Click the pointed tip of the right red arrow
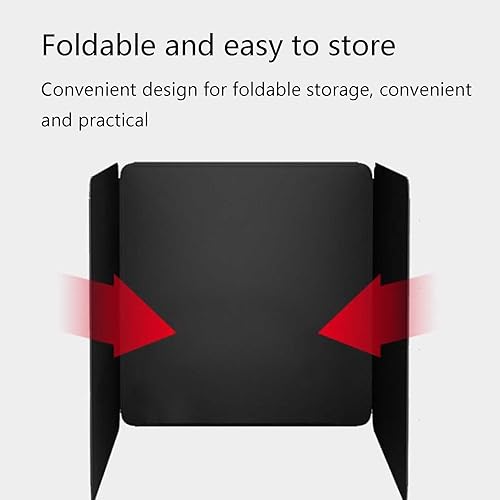 click(x=321, y=332)
